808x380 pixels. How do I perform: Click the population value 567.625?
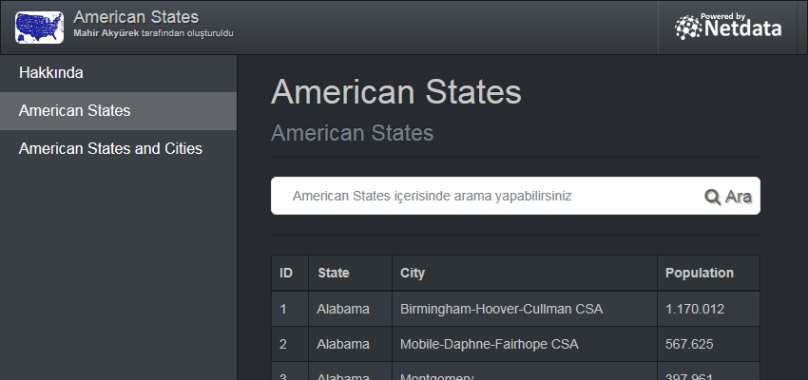coord(689,344)
